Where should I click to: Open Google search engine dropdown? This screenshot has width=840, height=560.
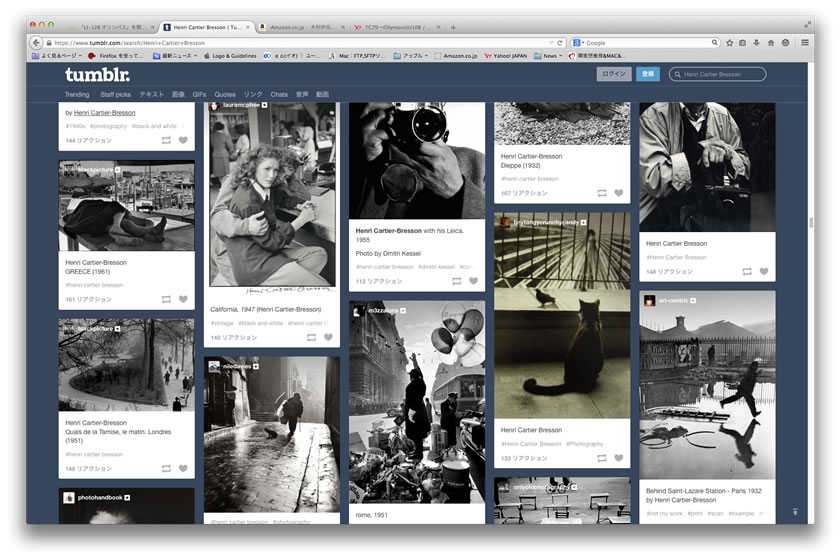[579, 43]
